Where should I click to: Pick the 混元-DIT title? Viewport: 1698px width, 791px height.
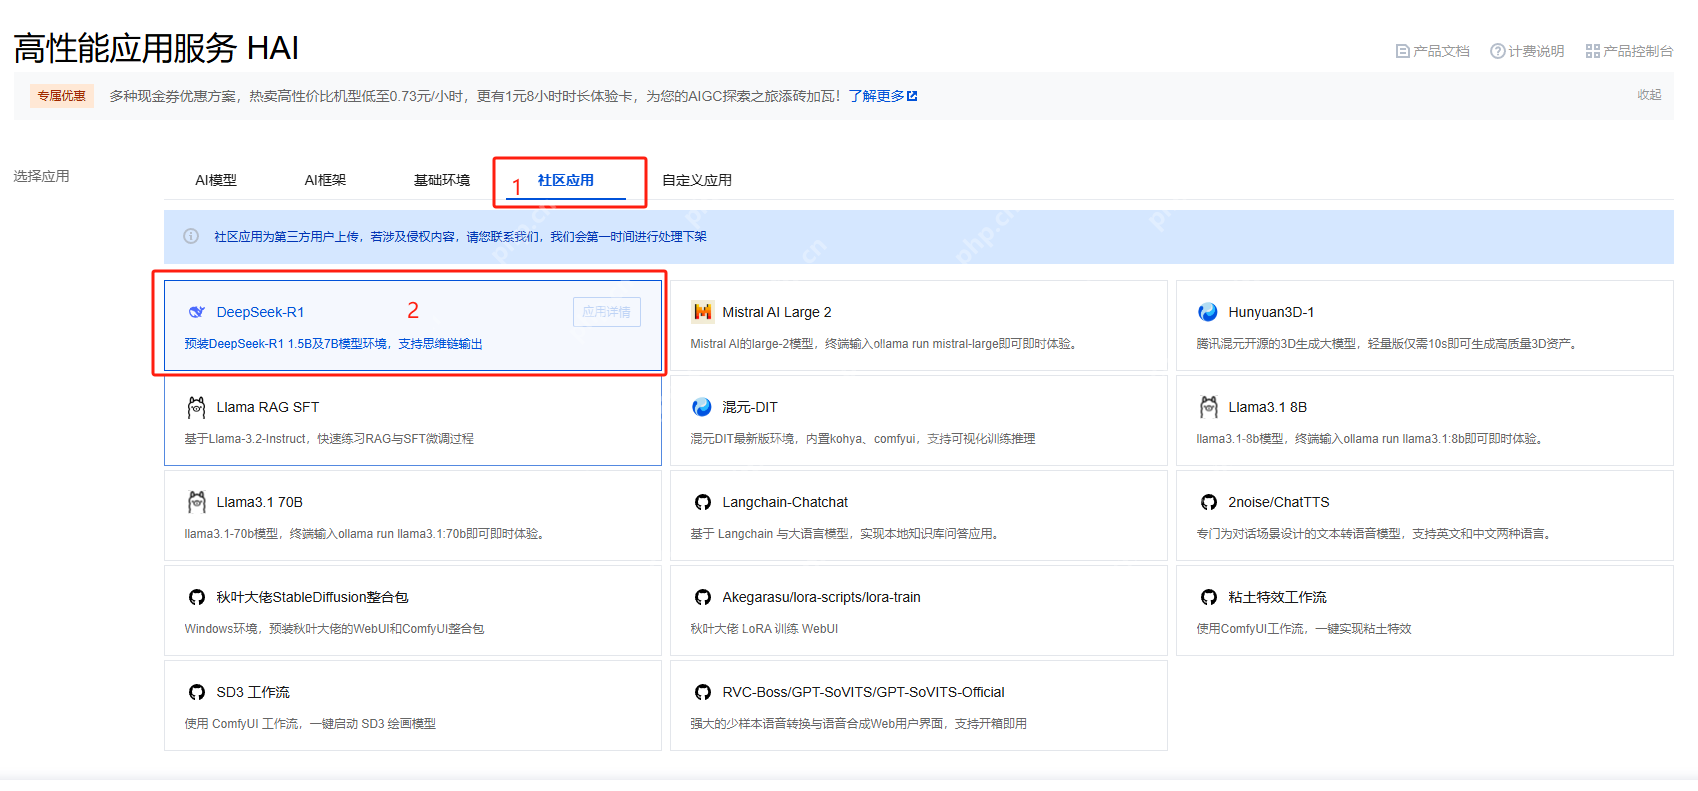pyautogui.click(x=750, y=407)
